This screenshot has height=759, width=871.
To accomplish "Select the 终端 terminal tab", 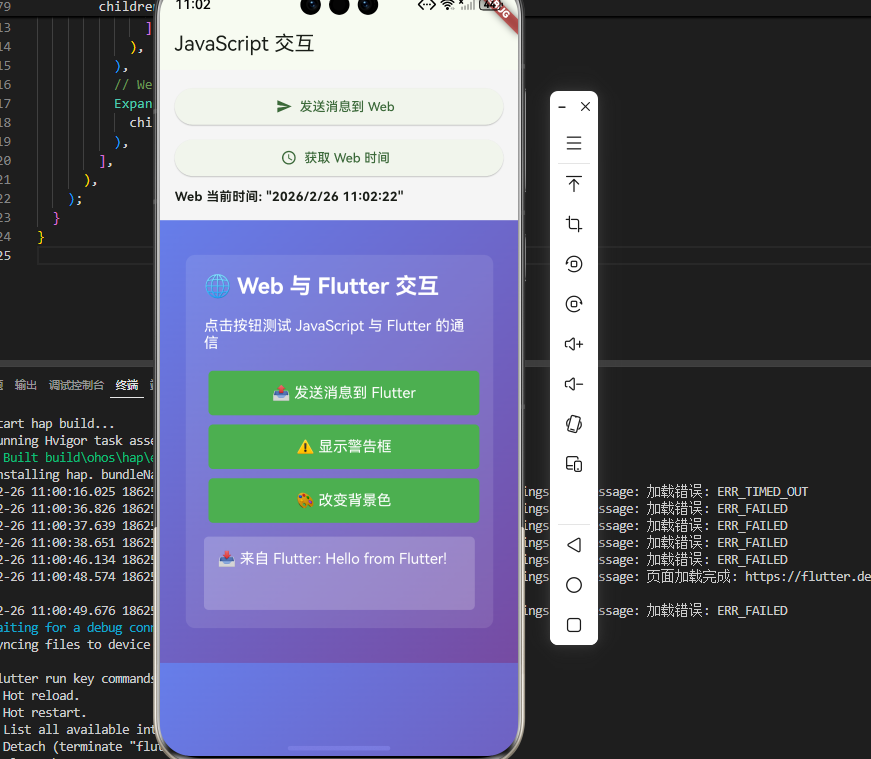I will 127,385.
